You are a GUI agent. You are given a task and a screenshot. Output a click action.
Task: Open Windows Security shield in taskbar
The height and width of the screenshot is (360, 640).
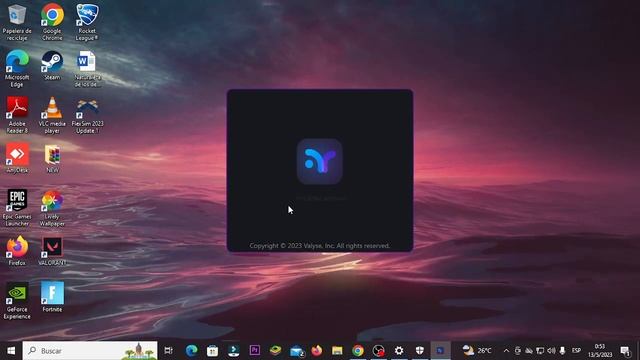[420, 351]
